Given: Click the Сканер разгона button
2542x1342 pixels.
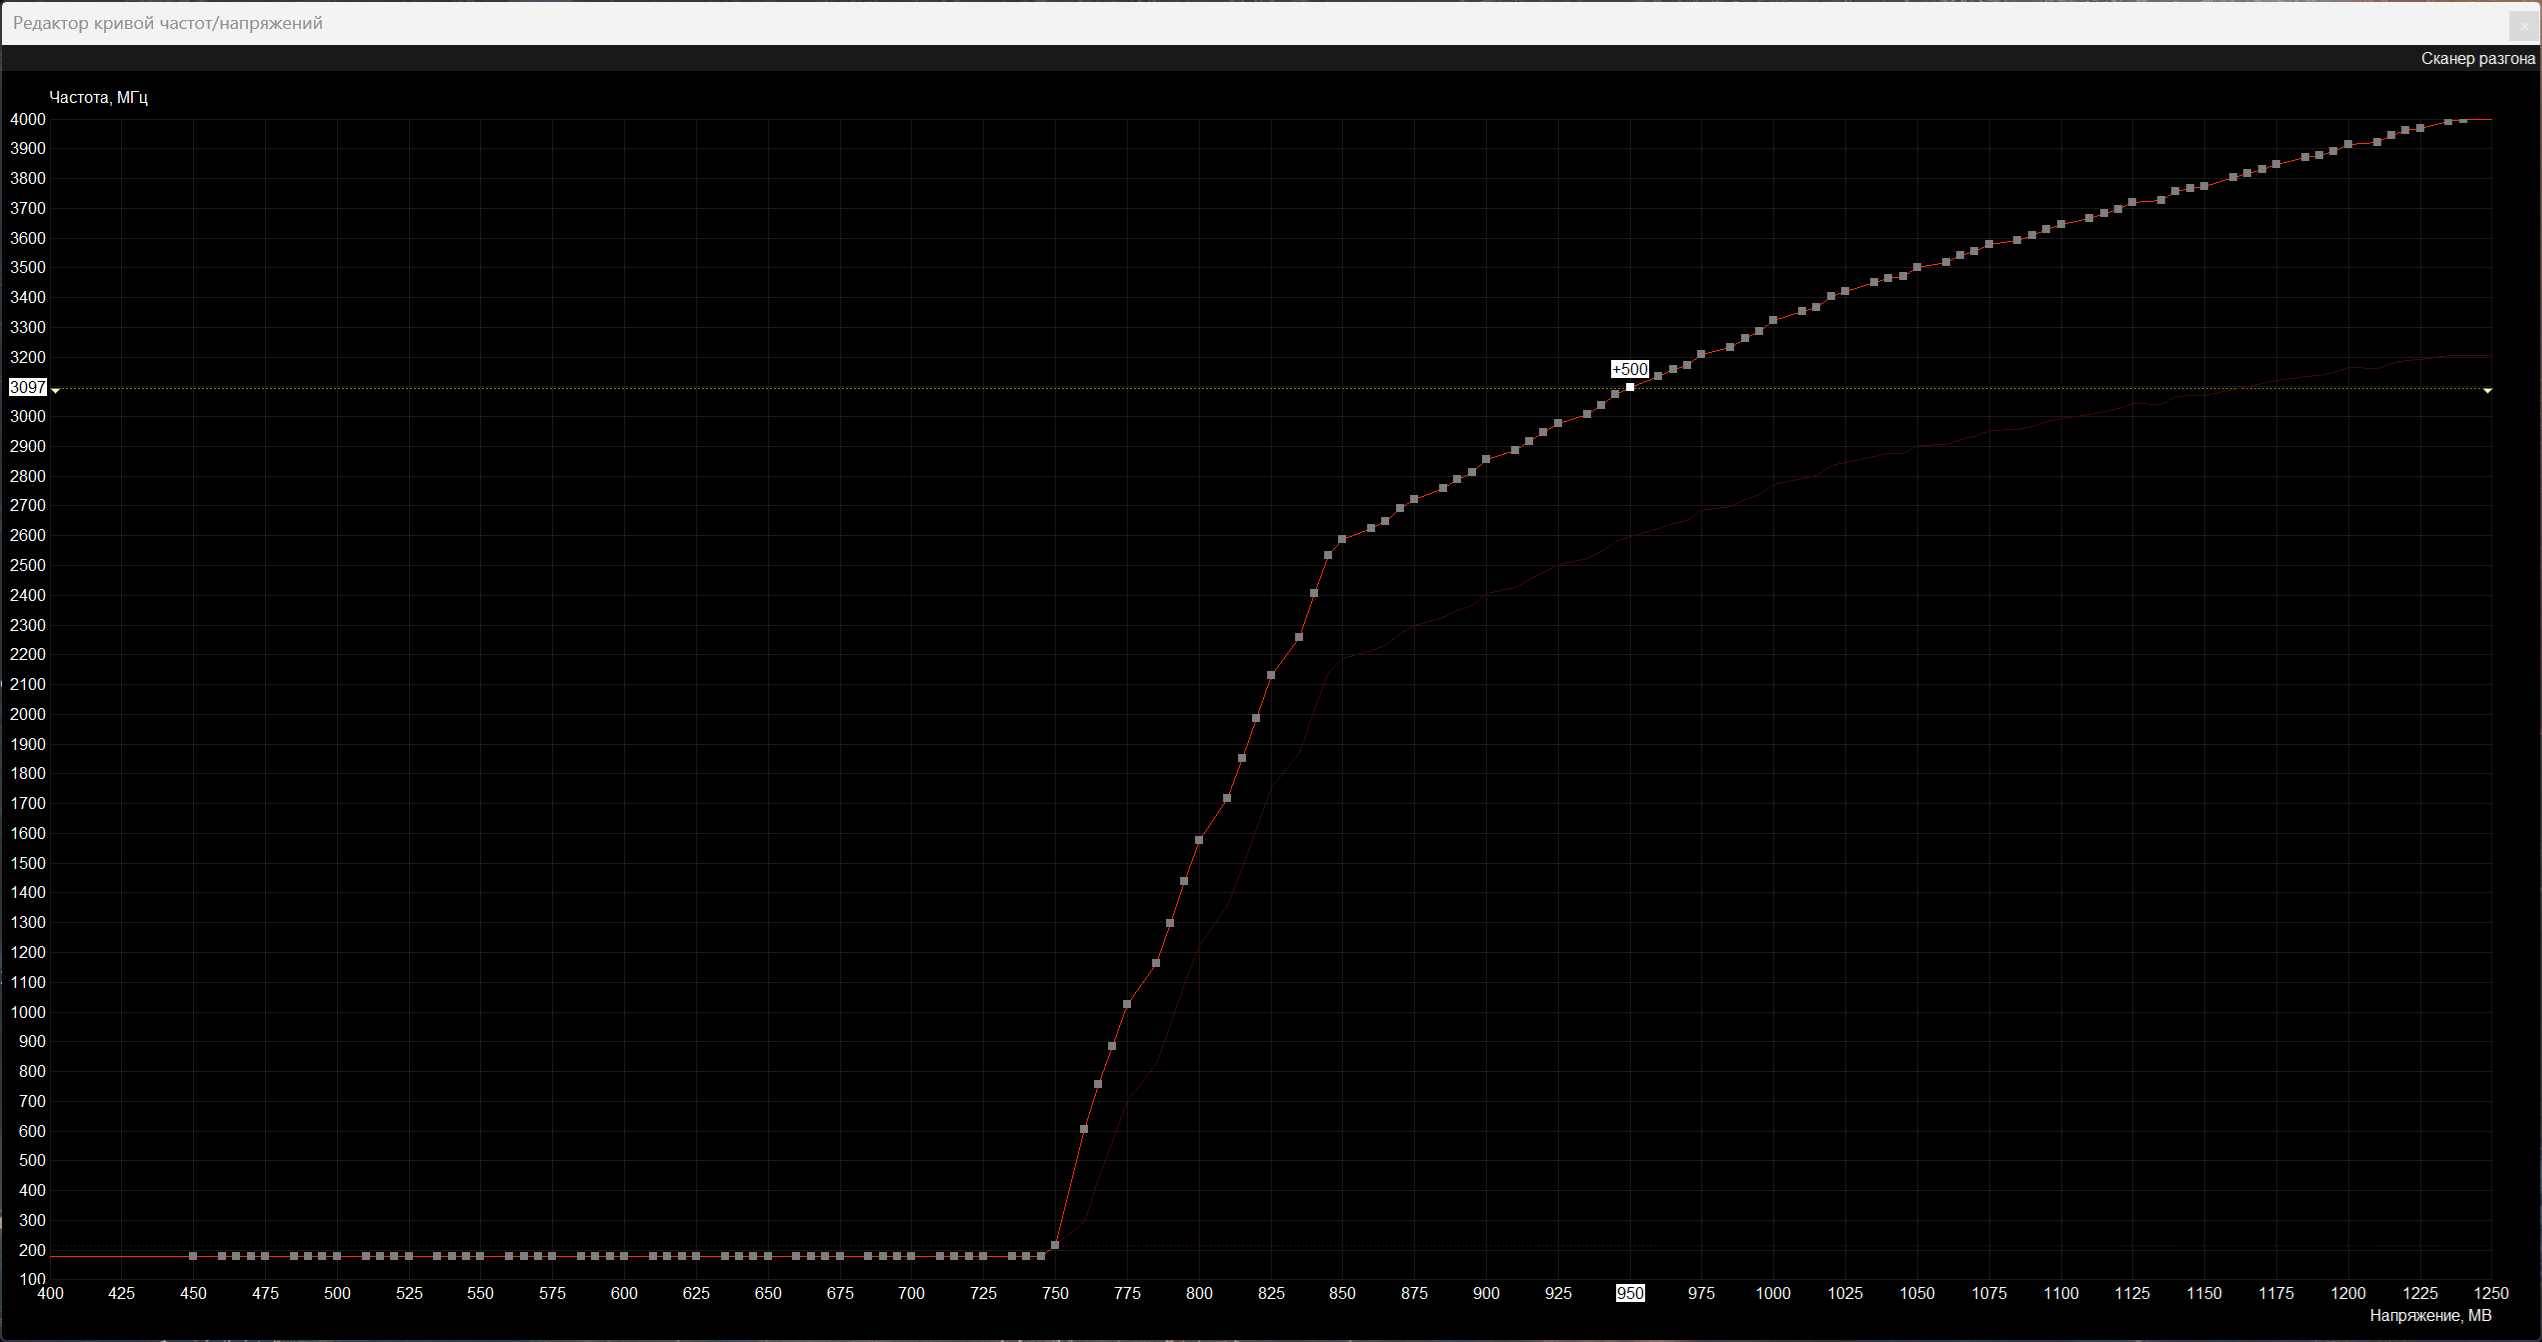Looking at the screenshot, I should (2477, 59).
